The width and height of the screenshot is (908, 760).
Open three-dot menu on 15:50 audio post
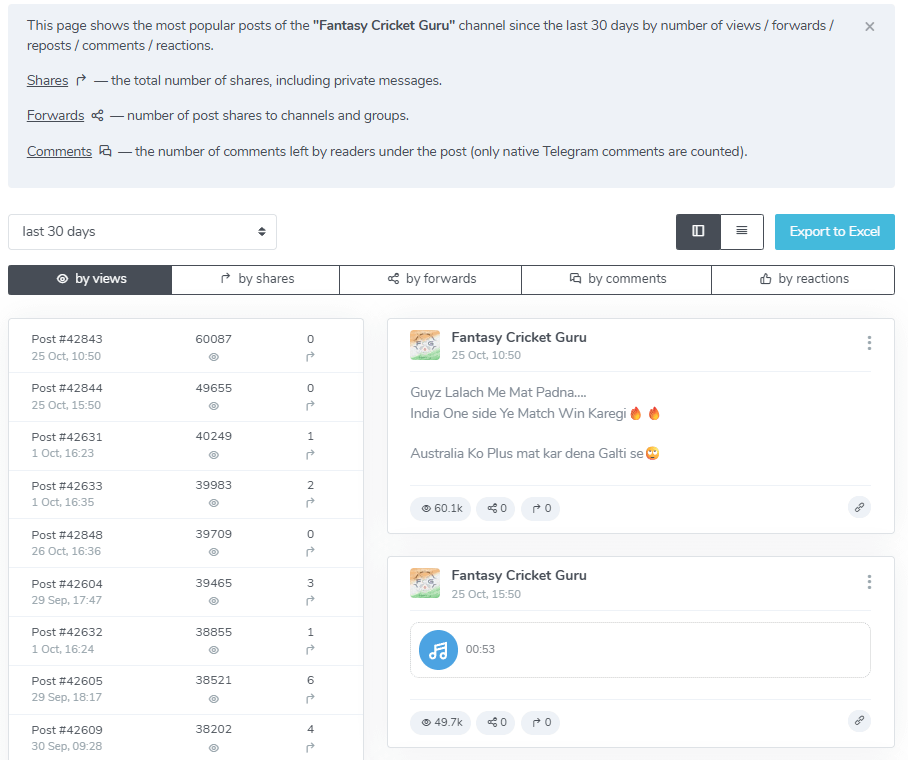point(869,582)
